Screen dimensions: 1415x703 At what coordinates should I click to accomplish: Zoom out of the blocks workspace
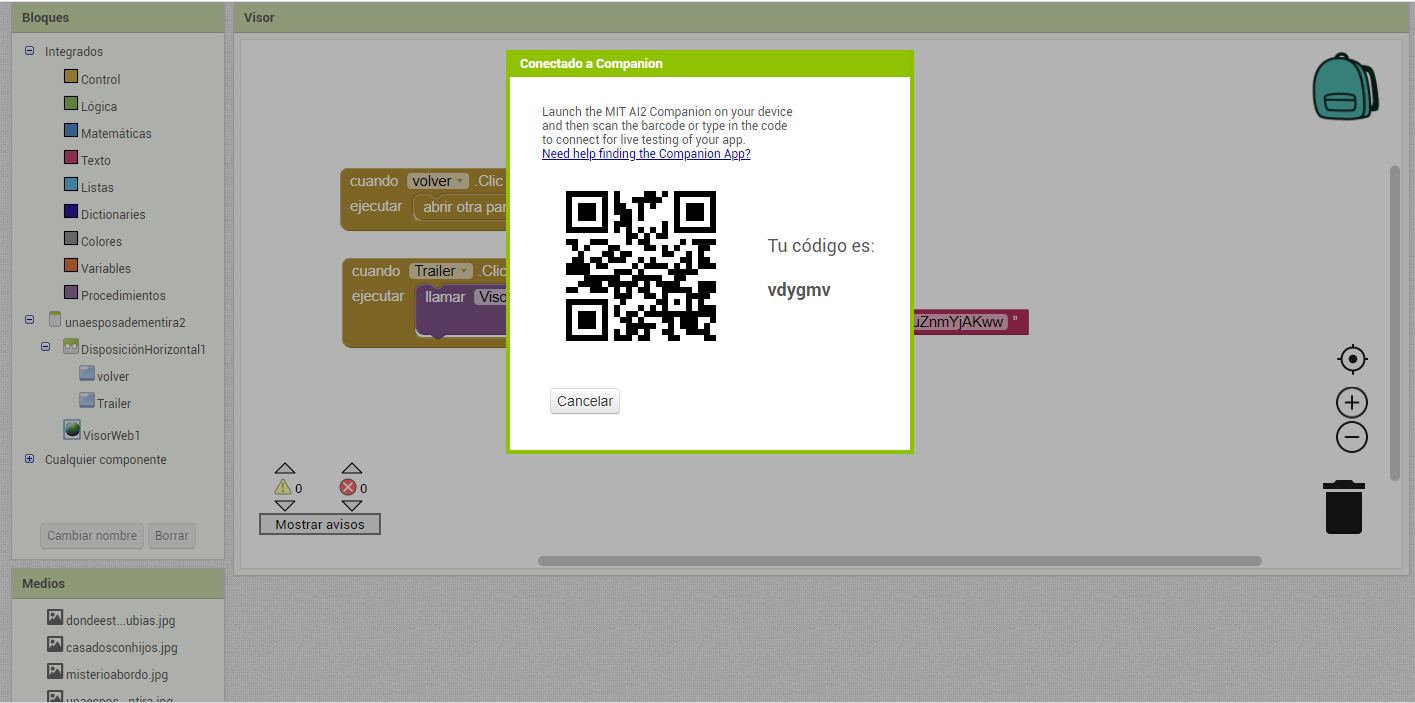pos(1352,437)
